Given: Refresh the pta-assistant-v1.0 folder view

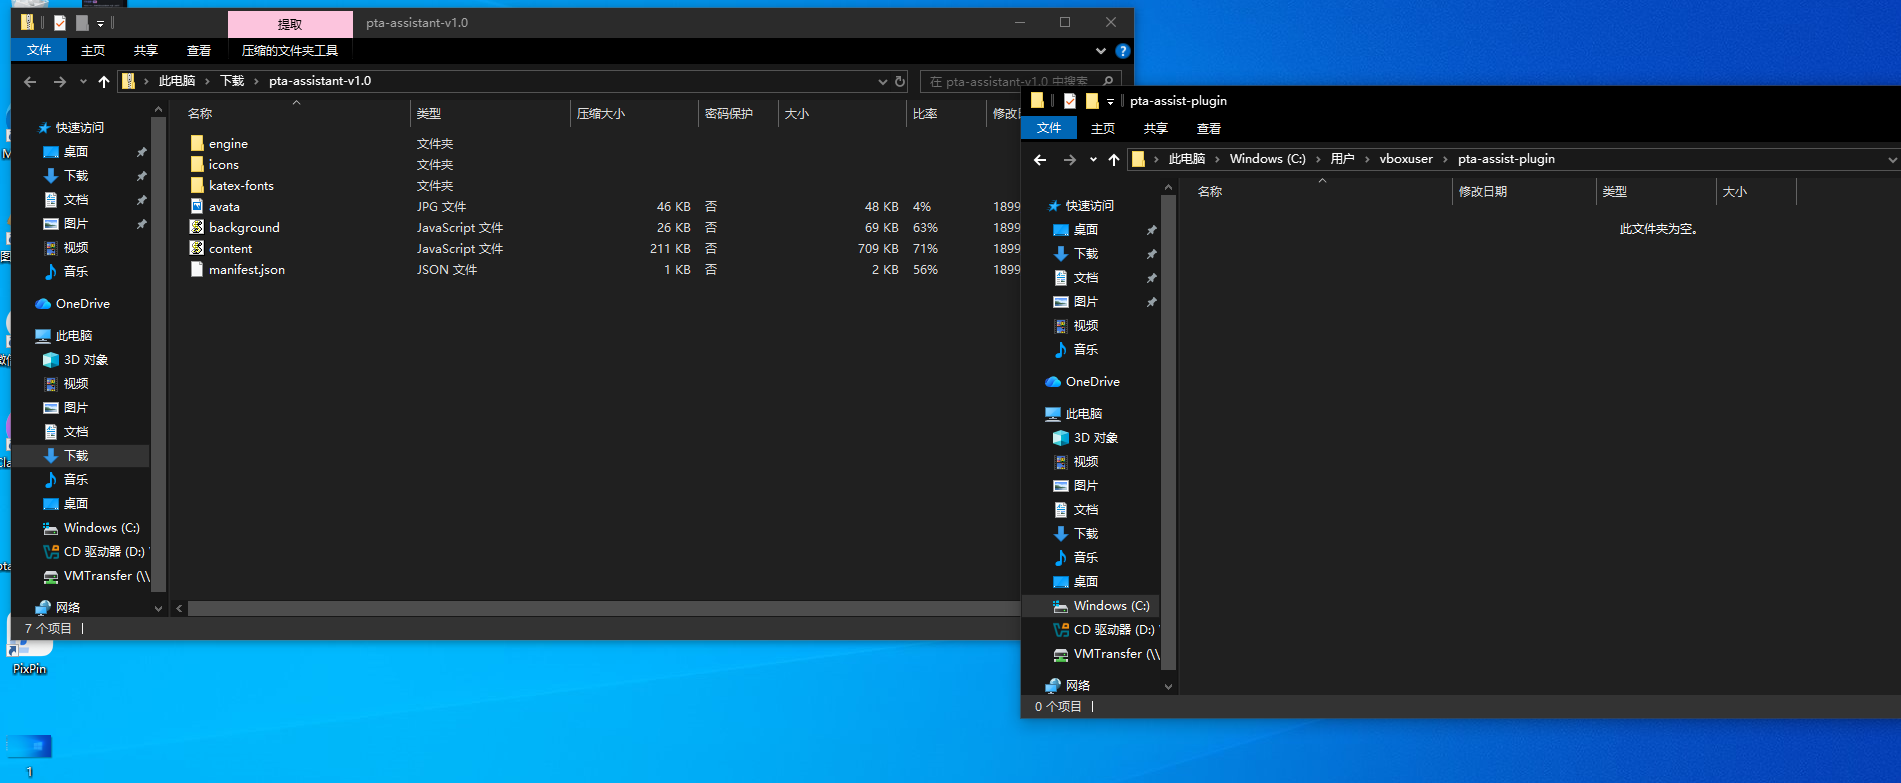Looking at the screenshot, I should coord(900,82).
